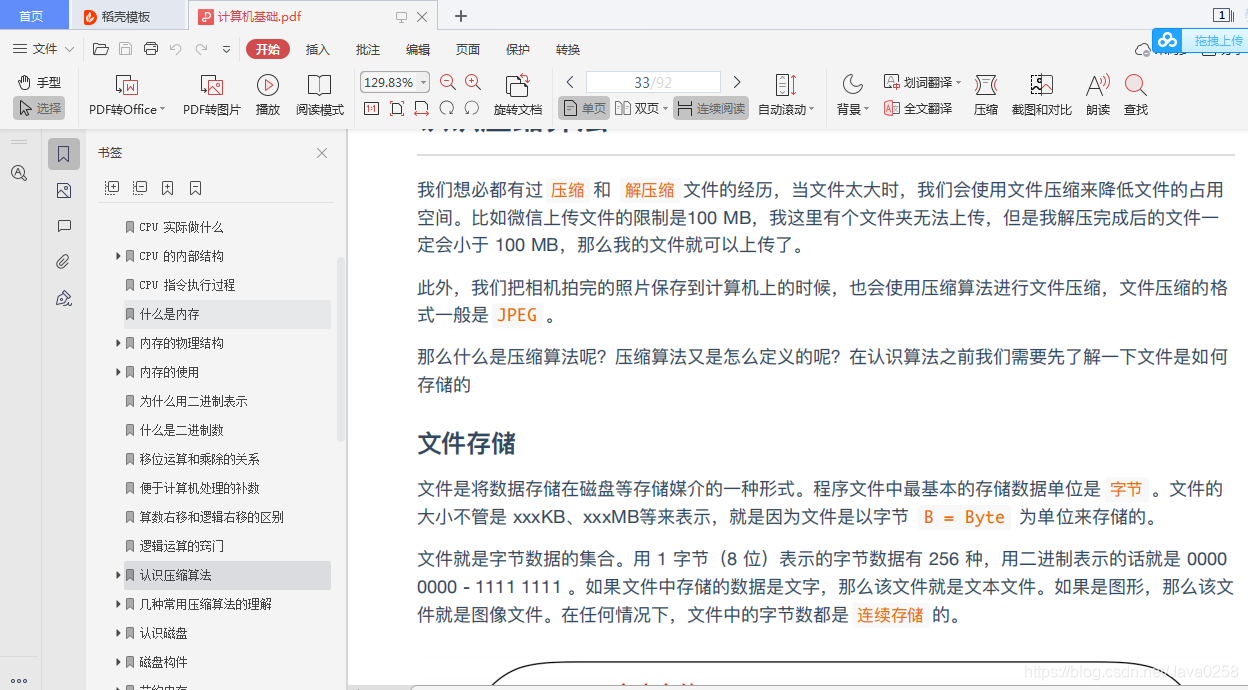Click the zoom out magnifier
This screenshot has width=1248, height=690.
(x=447, y=82)
